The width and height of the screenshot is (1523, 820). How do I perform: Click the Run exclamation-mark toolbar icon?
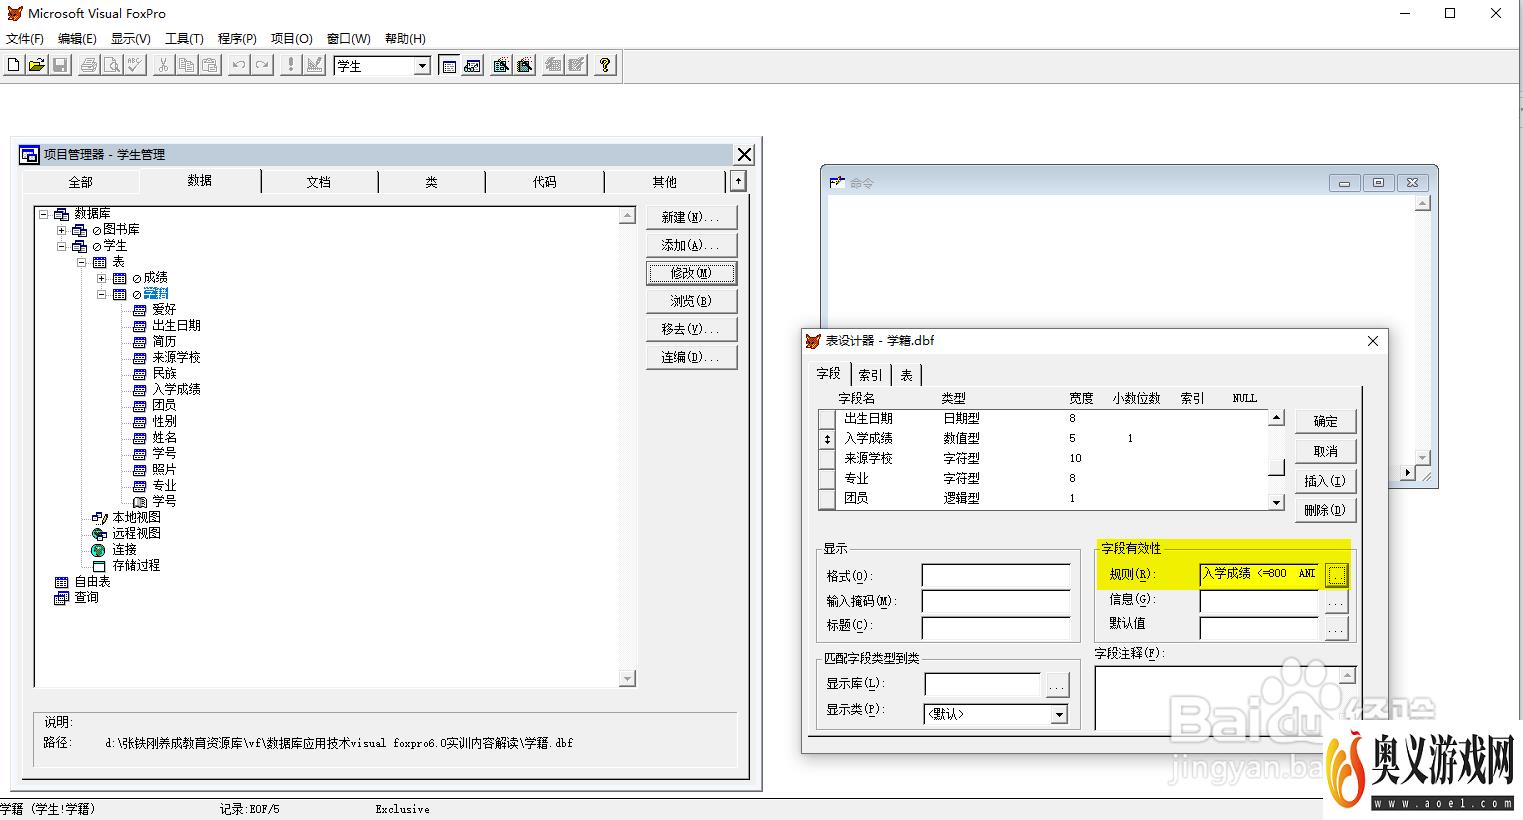(290, 65)
